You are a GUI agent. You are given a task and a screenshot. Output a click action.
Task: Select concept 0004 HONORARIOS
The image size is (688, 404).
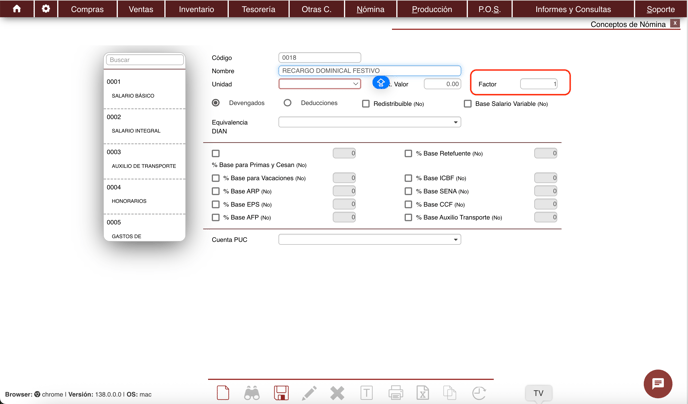[x=144, y=194]
